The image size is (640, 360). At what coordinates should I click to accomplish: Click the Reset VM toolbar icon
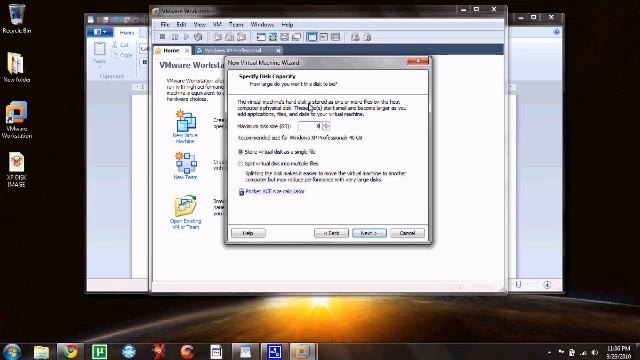pyautogui.click(x=198, y=37)
